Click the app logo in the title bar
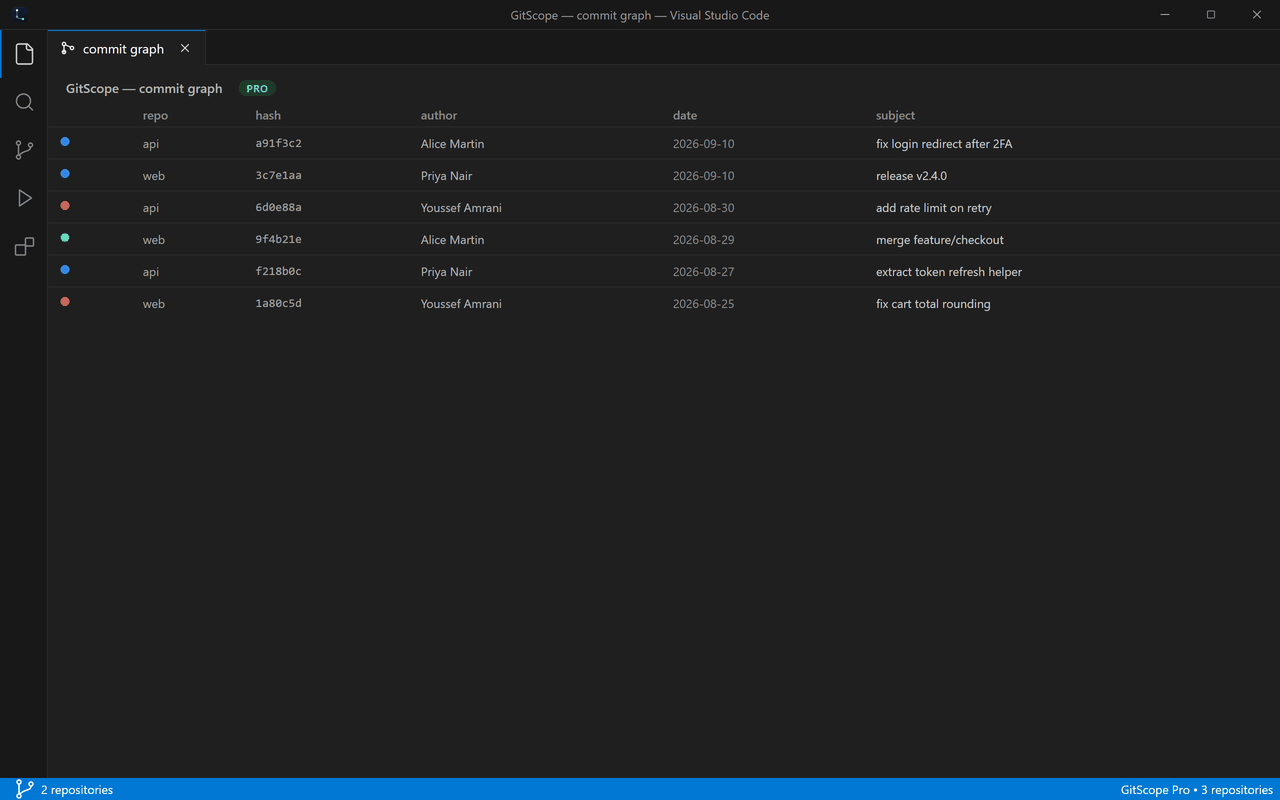The image size is (1280, 800). click(x=19, y=15)
